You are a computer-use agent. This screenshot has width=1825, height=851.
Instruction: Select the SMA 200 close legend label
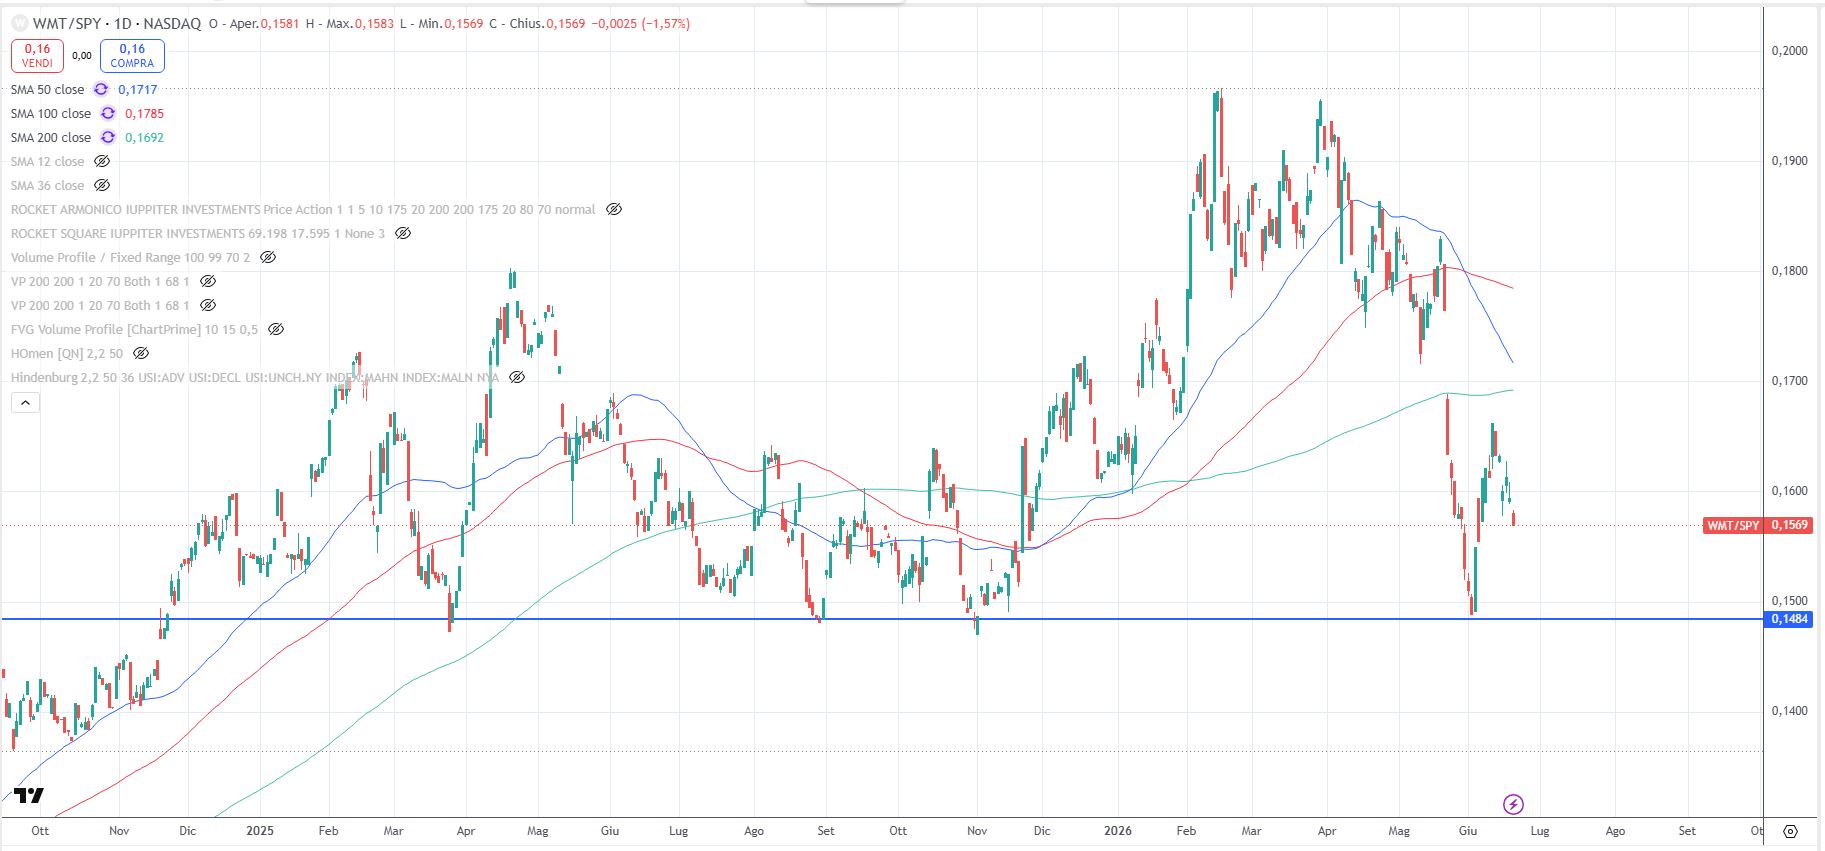click(51, 137)
